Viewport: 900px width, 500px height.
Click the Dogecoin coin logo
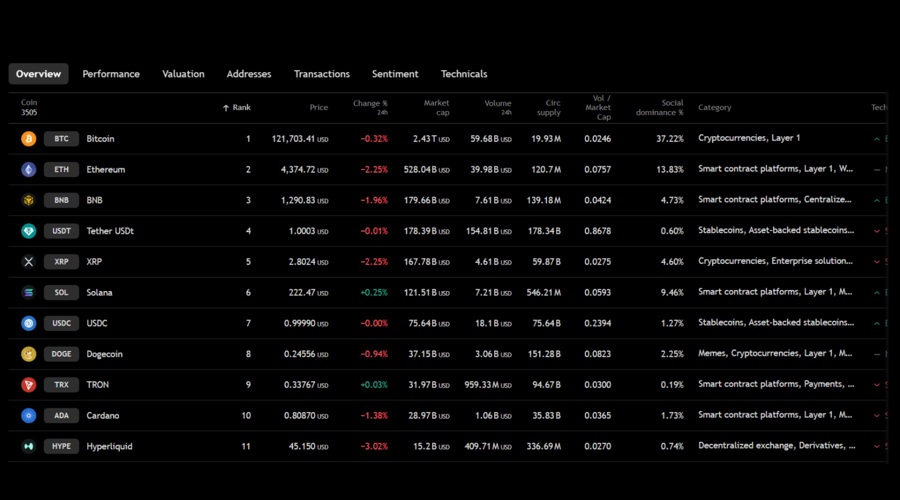point(29,354)
